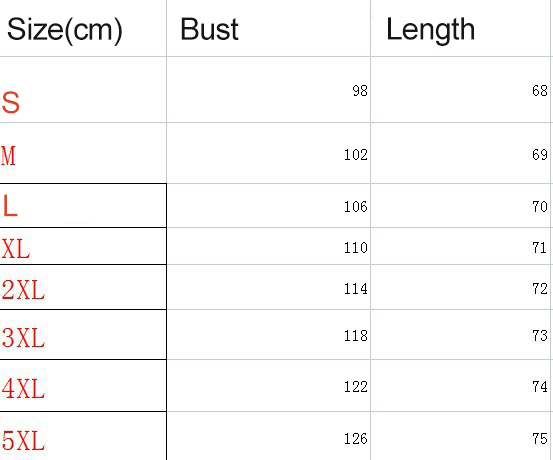Select the 5XL size cell
553x460 pixels.
coord(83,436)
